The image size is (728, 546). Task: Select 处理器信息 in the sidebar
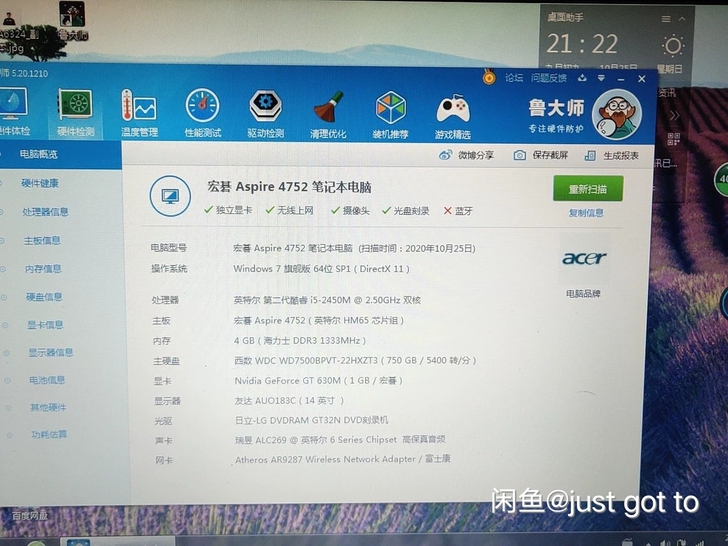tap(46, 212)
